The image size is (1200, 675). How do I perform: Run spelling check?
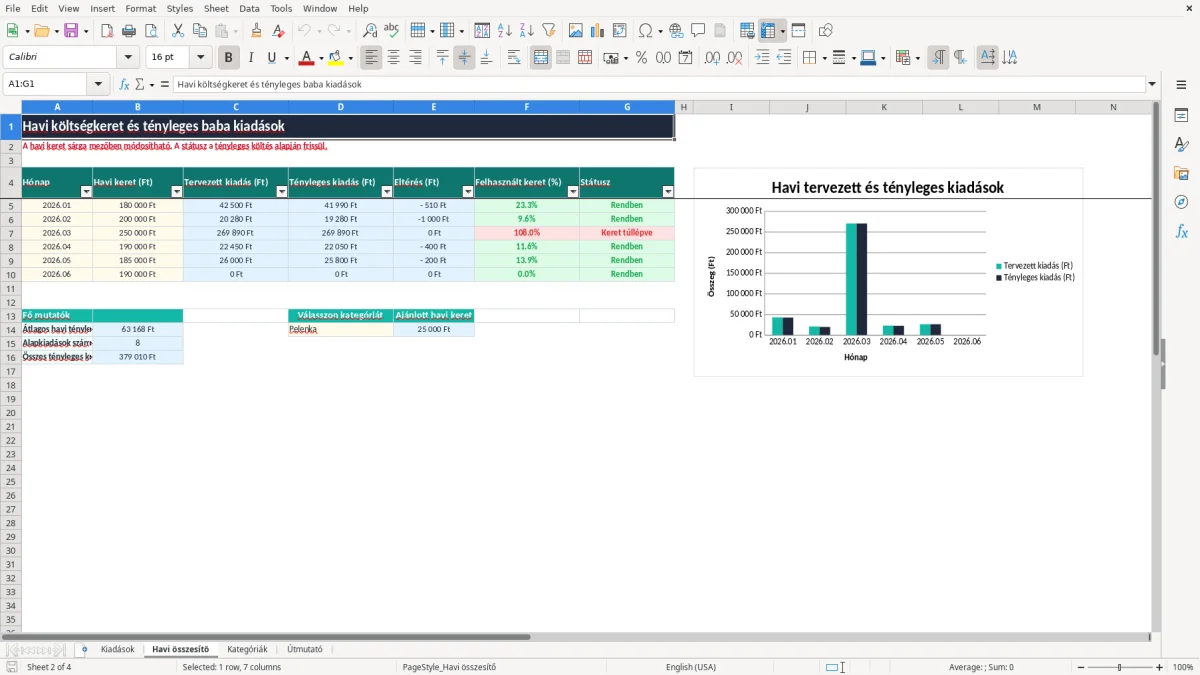(x=392, y=31)
